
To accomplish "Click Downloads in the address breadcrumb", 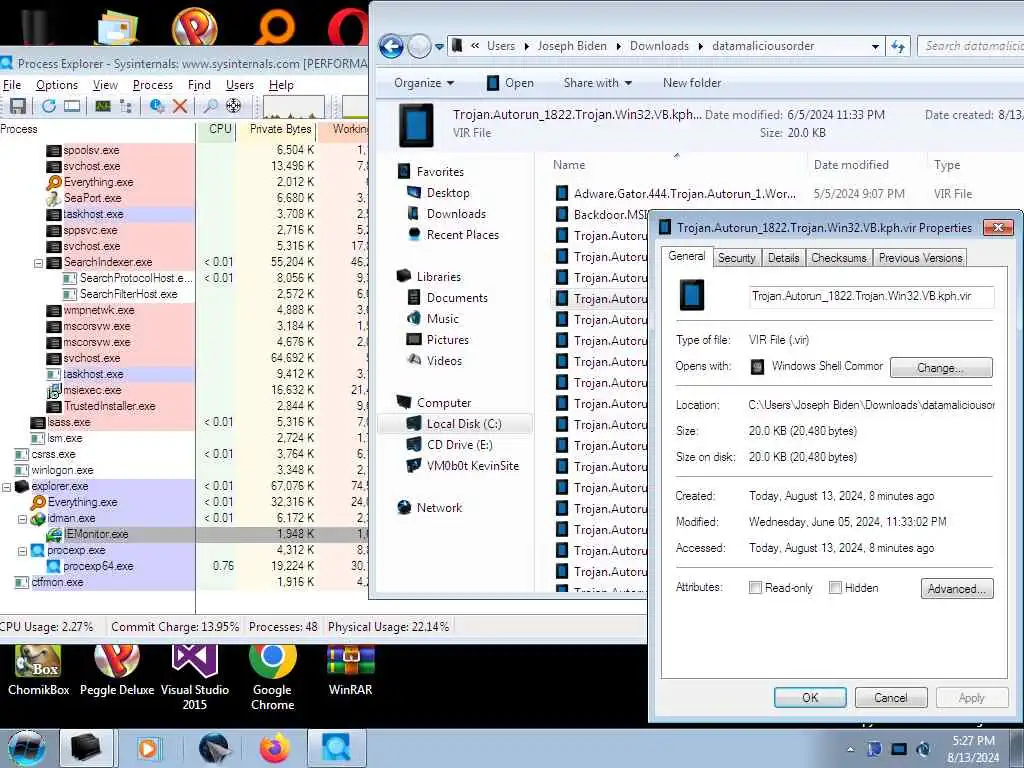I will pos(659,46).
